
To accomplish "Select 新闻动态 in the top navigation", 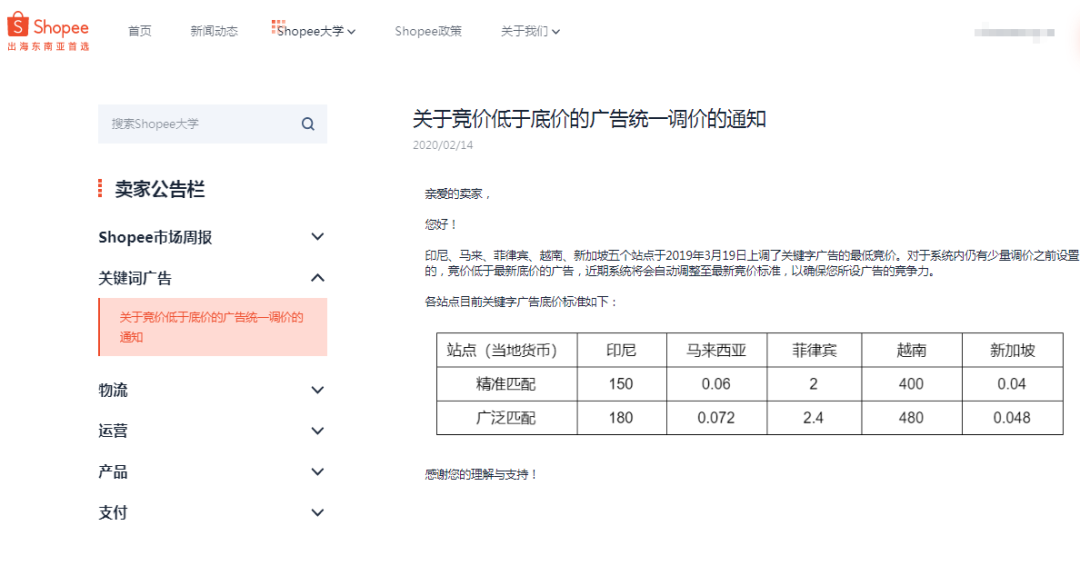I will click(213, 31).
